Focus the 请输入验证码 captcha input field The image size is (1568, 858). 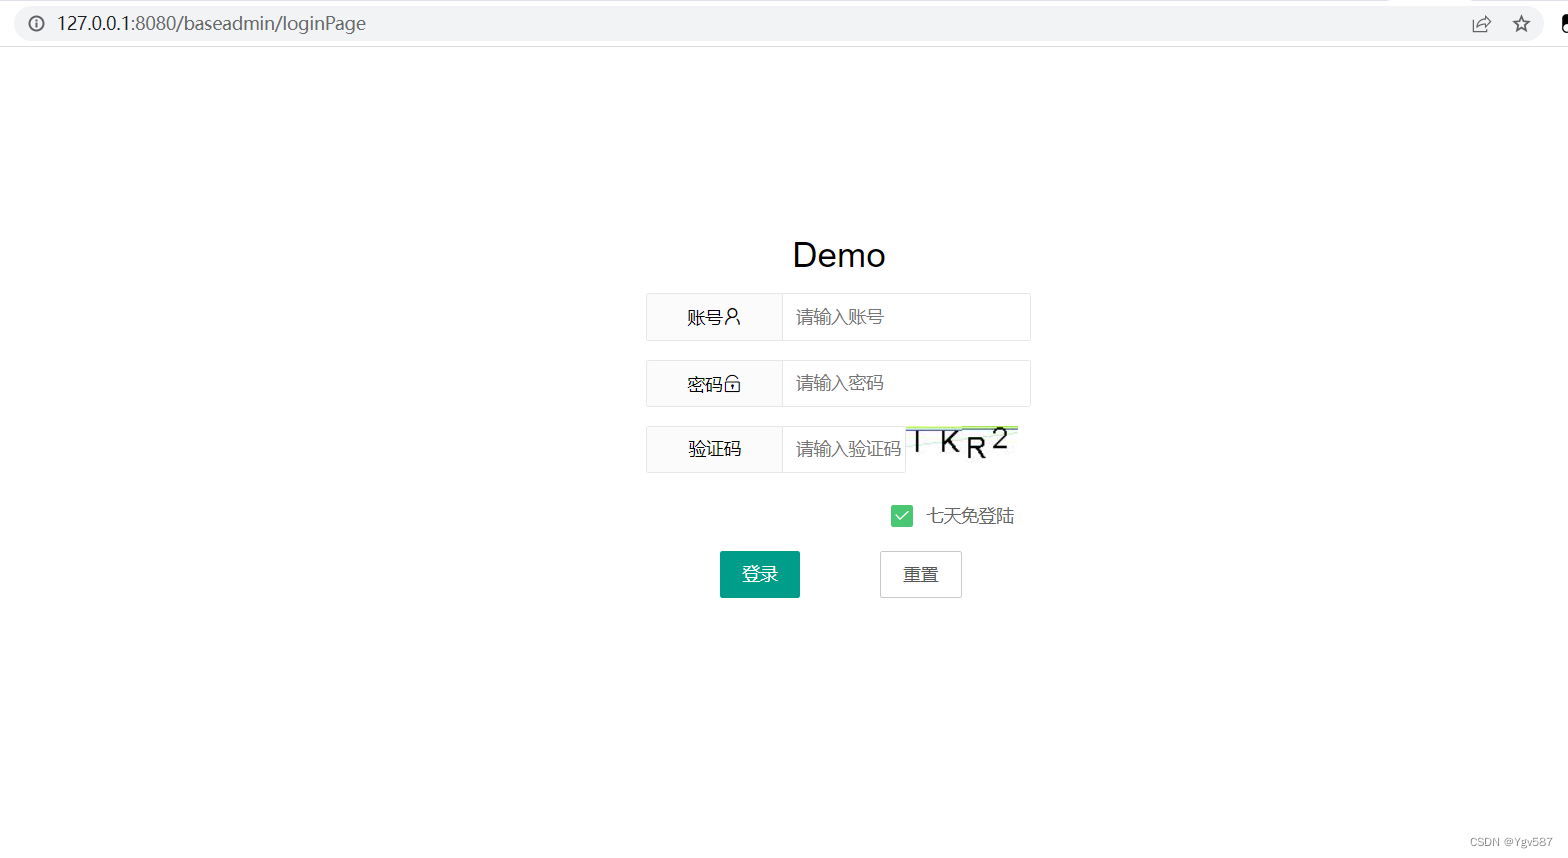tap(844, 449)
